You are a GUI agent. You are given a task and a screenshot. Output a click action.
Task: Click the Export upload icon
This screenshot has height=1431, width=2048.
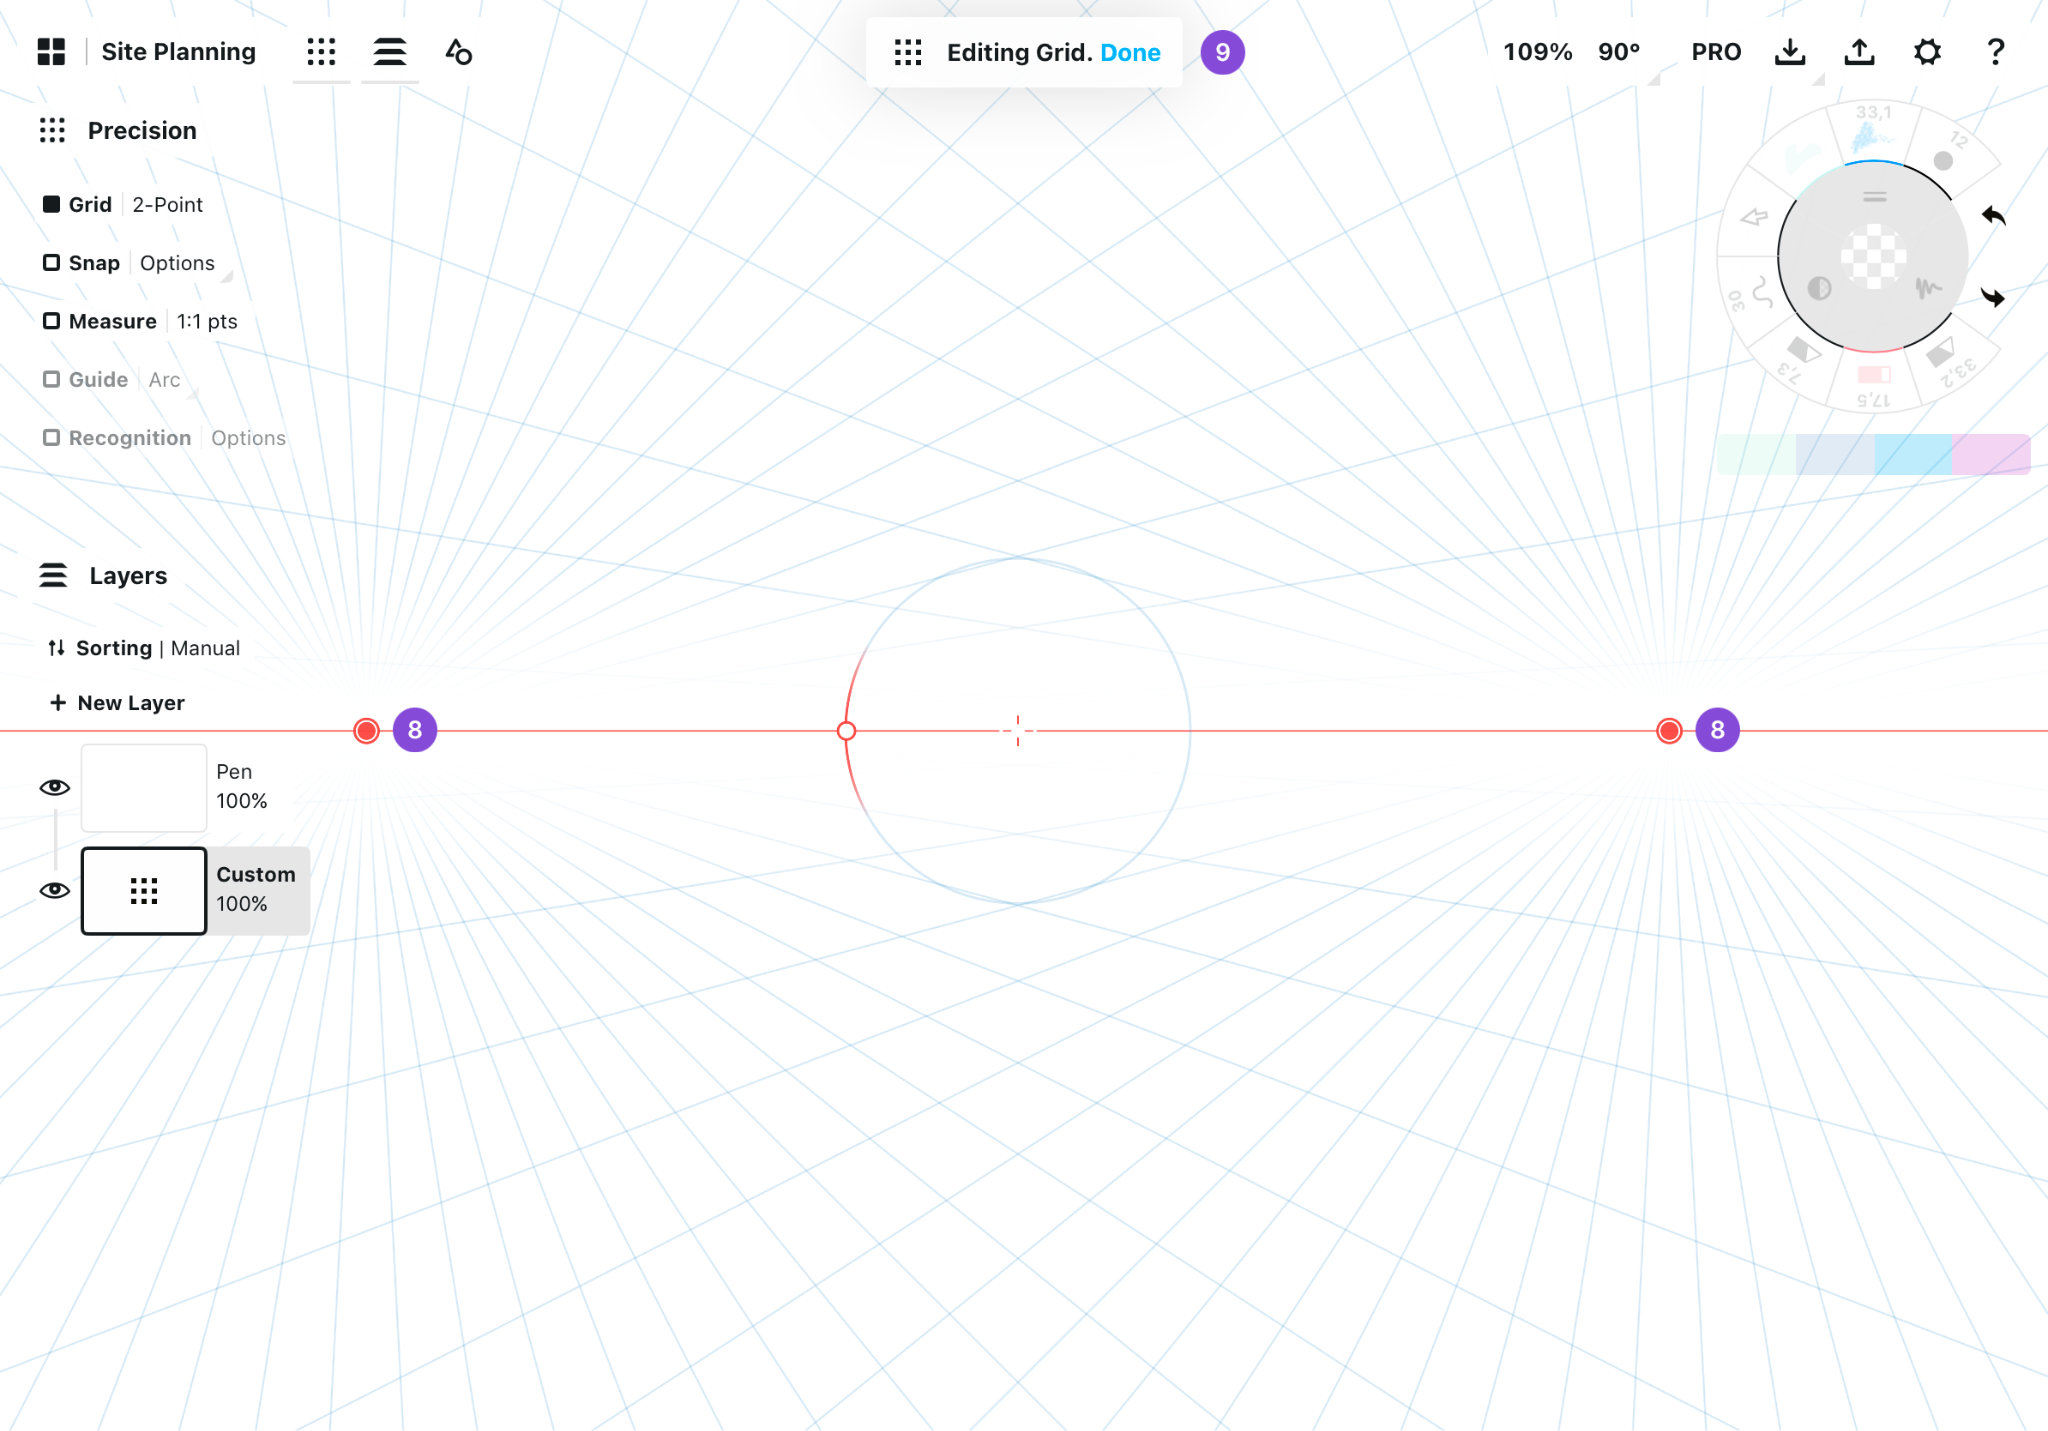(x=1859, y=52)
